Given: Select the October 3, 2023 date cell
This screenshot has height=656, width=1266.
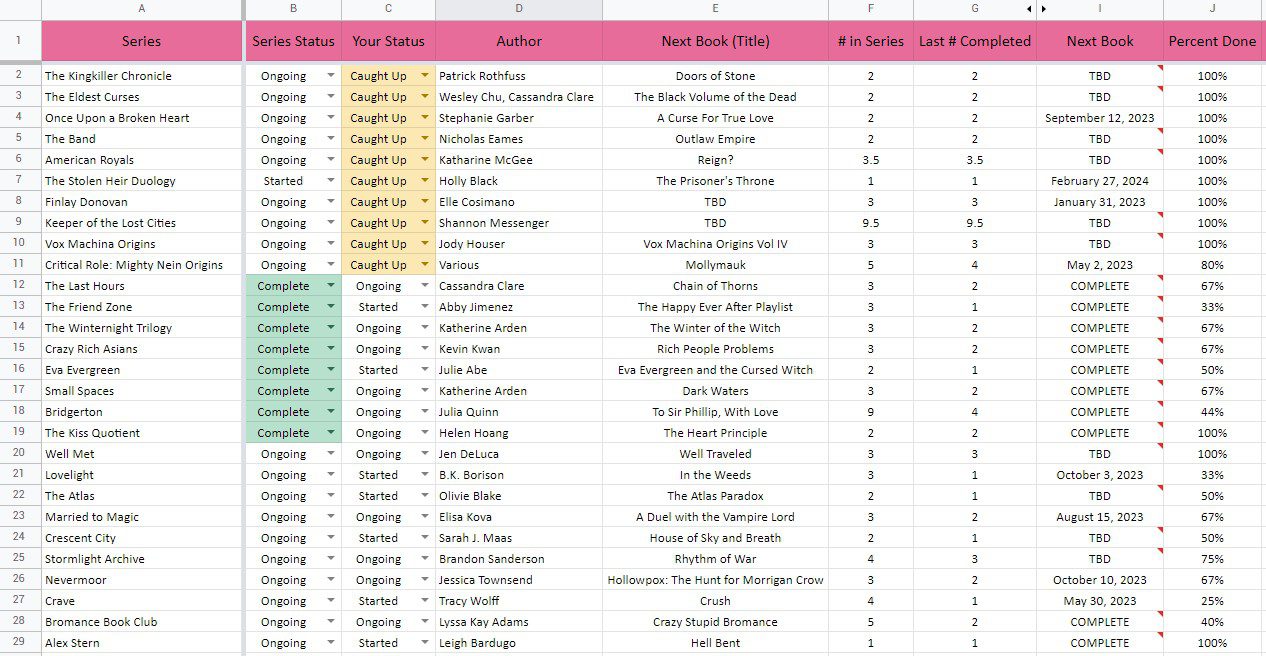Looking at the screenshot, I should [x=1100, y=475].
